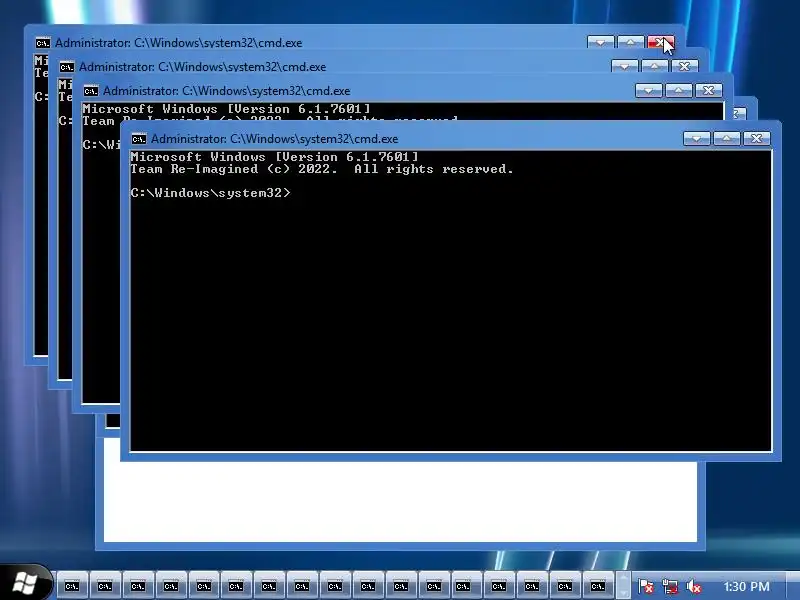Minimize the frontmost cmd window
Screen dimensions: 800x600
pyautogui.click(x=696, y=138)
